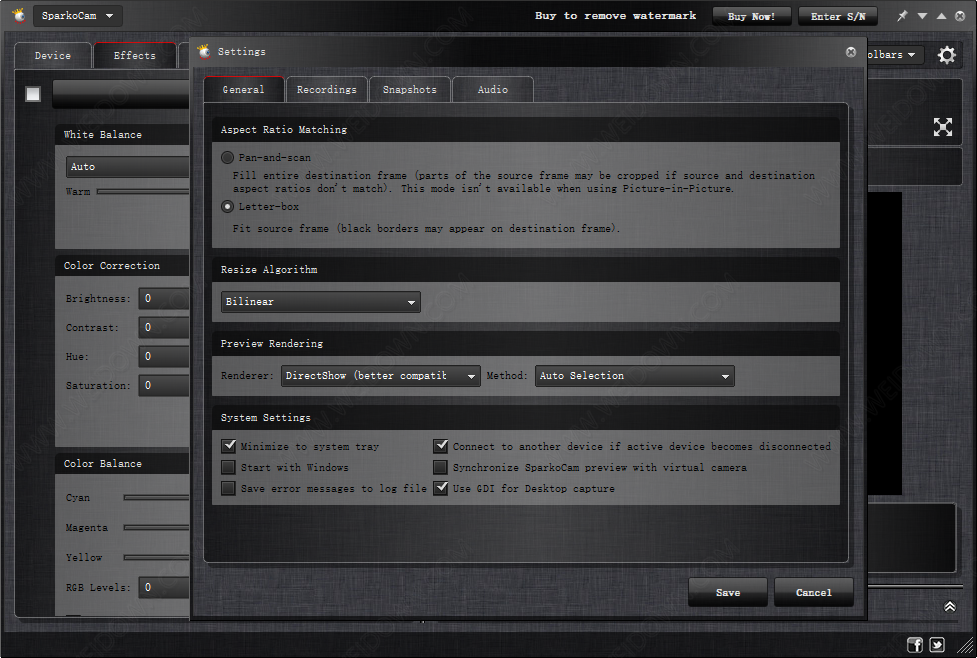977x658 pixels.
Task: Open the Renderer DirectShow dropdown
Action: (381, 376)
